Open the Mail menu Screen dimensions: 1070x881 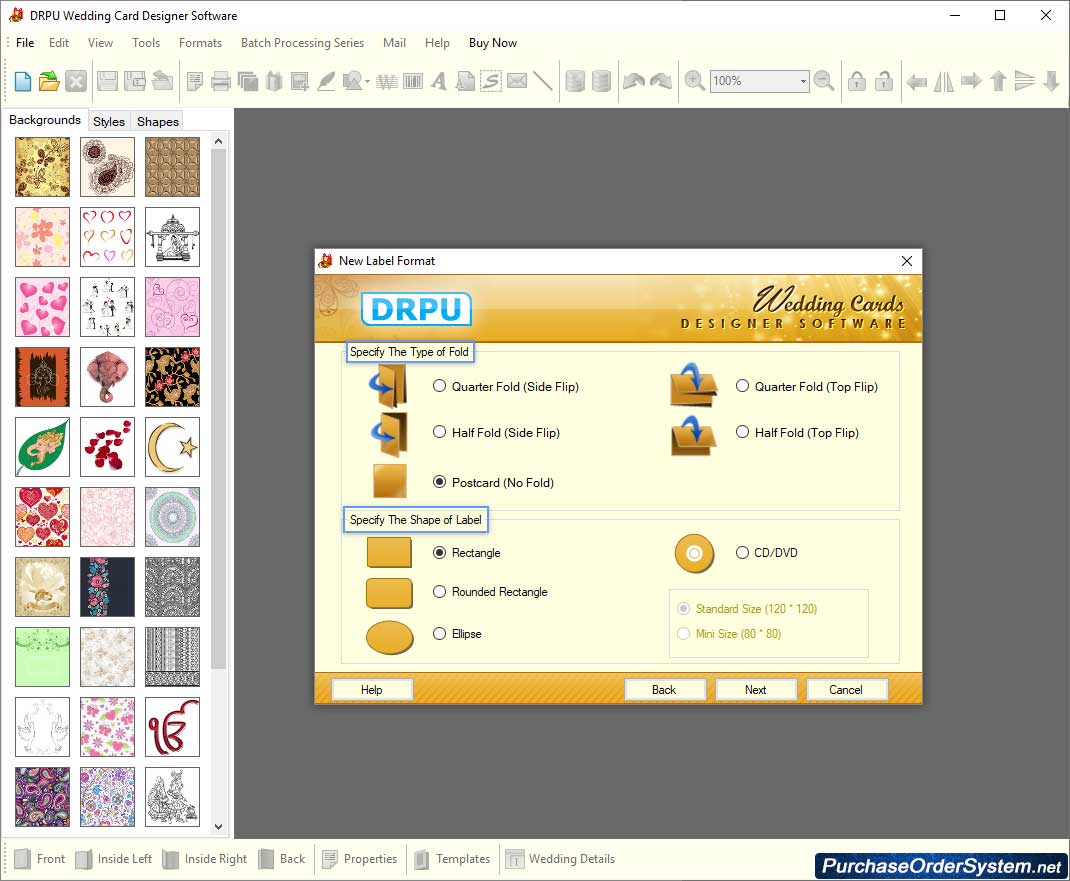click(x=394, y=43)
